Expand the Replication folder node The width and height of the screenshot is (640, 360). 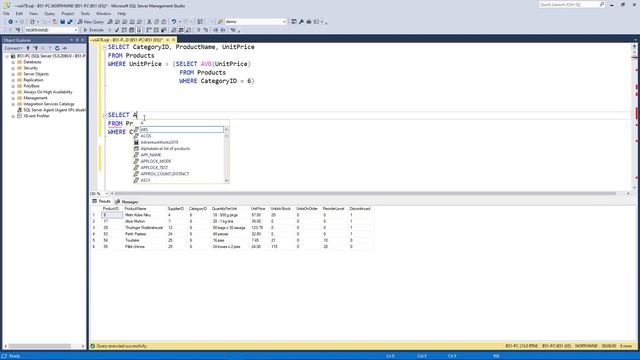13,80
